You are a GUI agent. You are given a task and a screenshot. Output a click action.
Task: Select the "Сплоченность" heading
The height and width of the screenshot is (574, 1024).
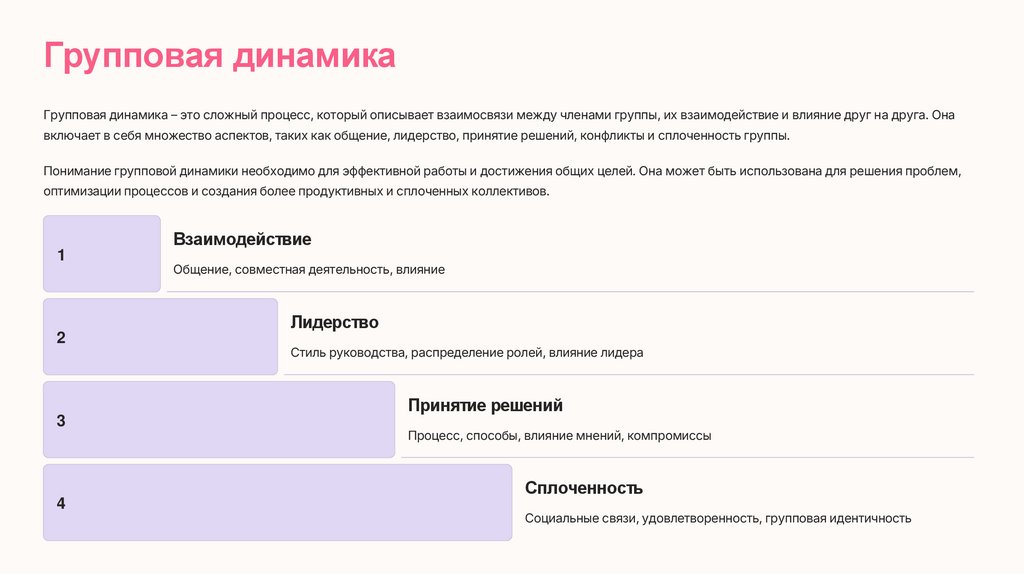[x=583, y=488]
